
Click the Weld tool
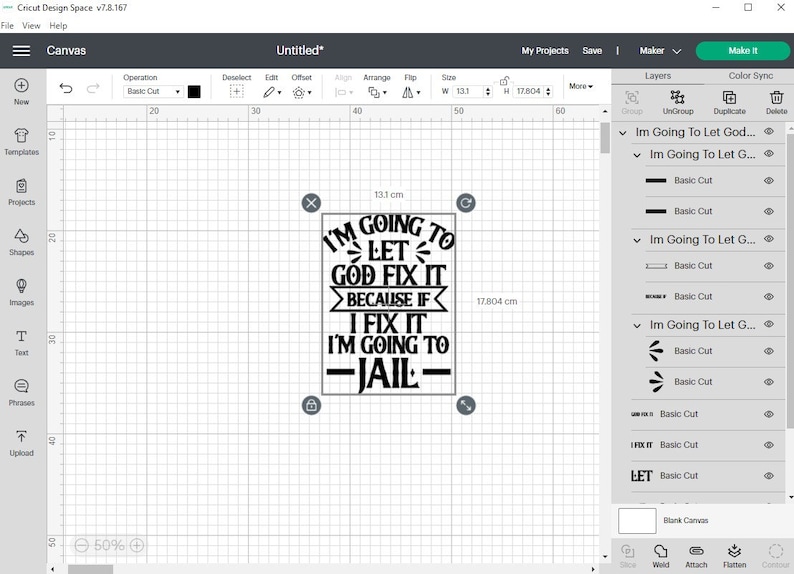tap(660, 556)
